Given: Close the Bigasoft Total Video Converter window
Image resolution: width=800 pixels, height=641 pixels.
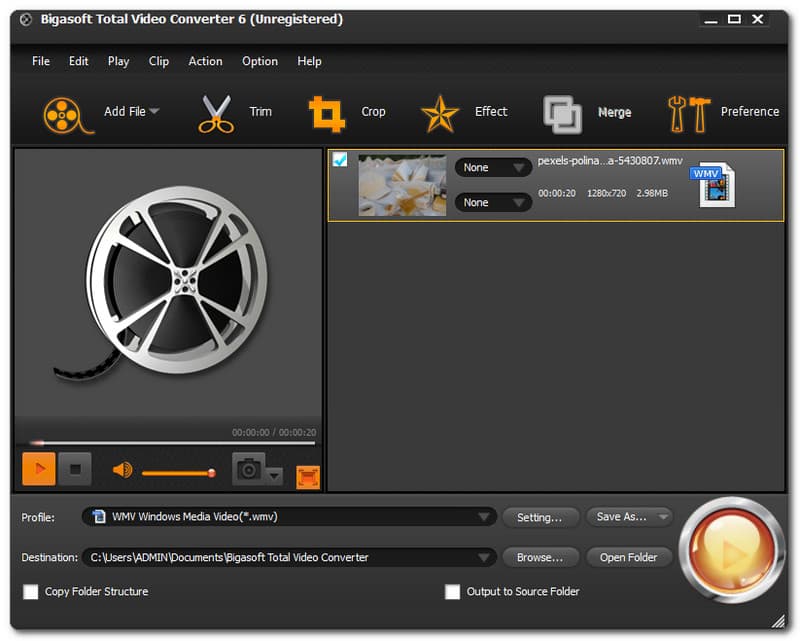Looking at the screenshot, I should point(758,19).
